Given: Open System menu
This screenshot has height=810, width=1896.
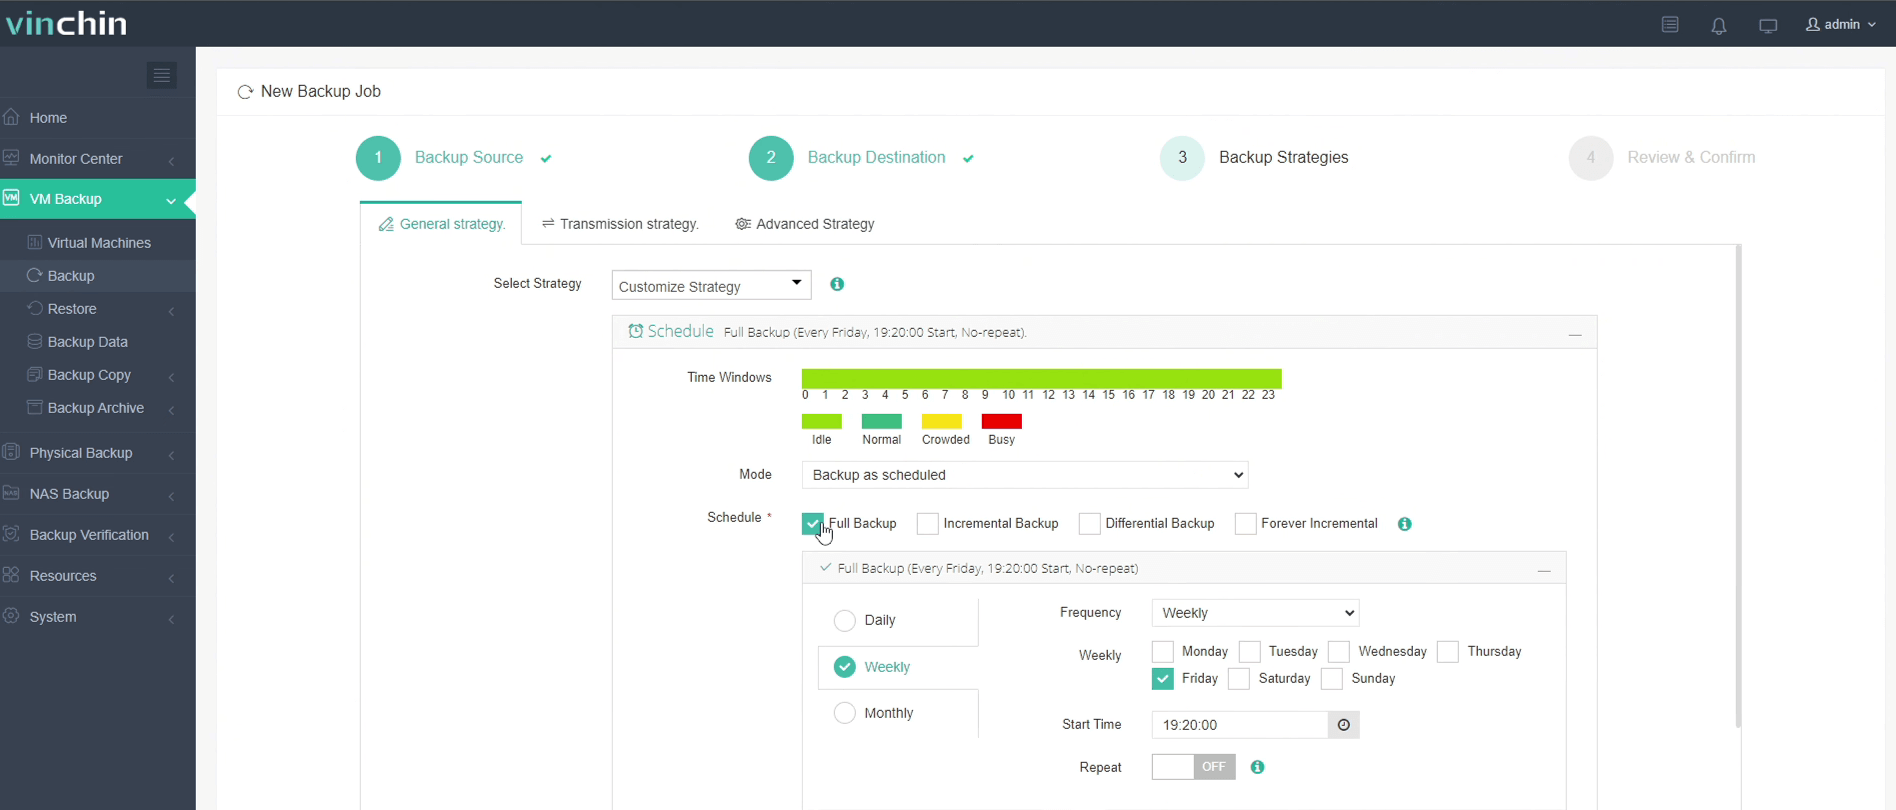Looking at the screenshot, I should (x=98, y=616).
